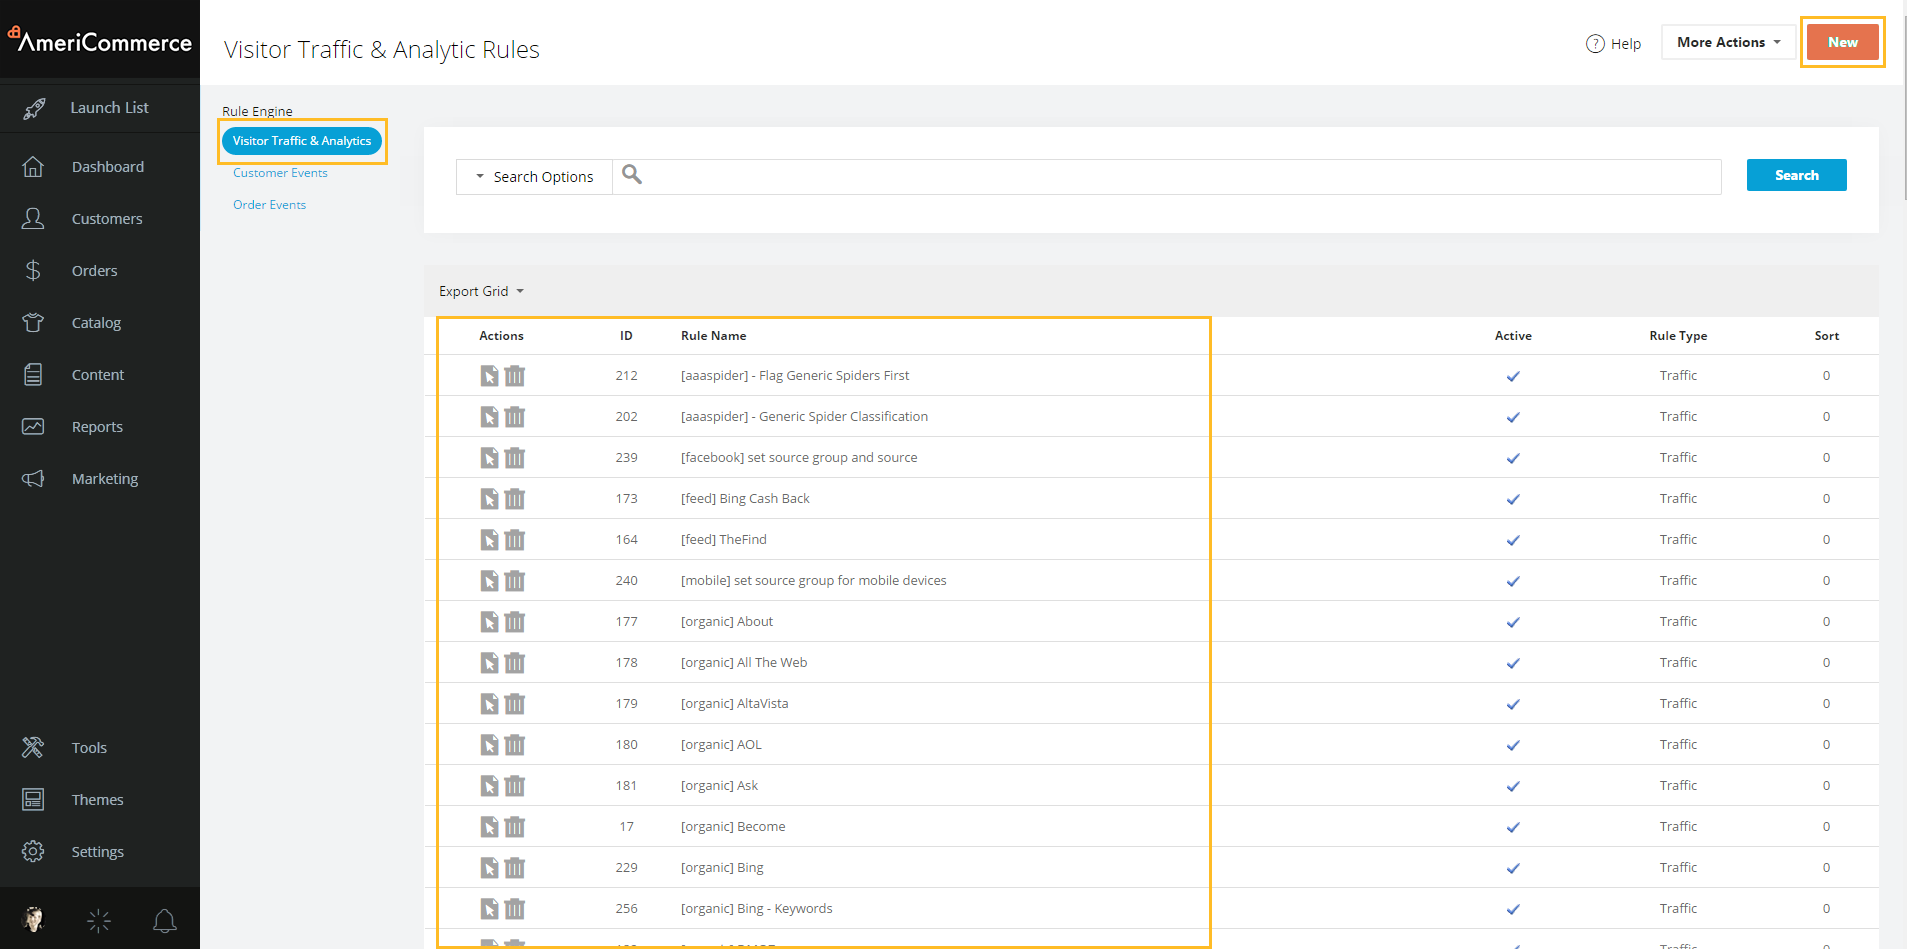Edit the mobile devices source group rule

[489, 581]
